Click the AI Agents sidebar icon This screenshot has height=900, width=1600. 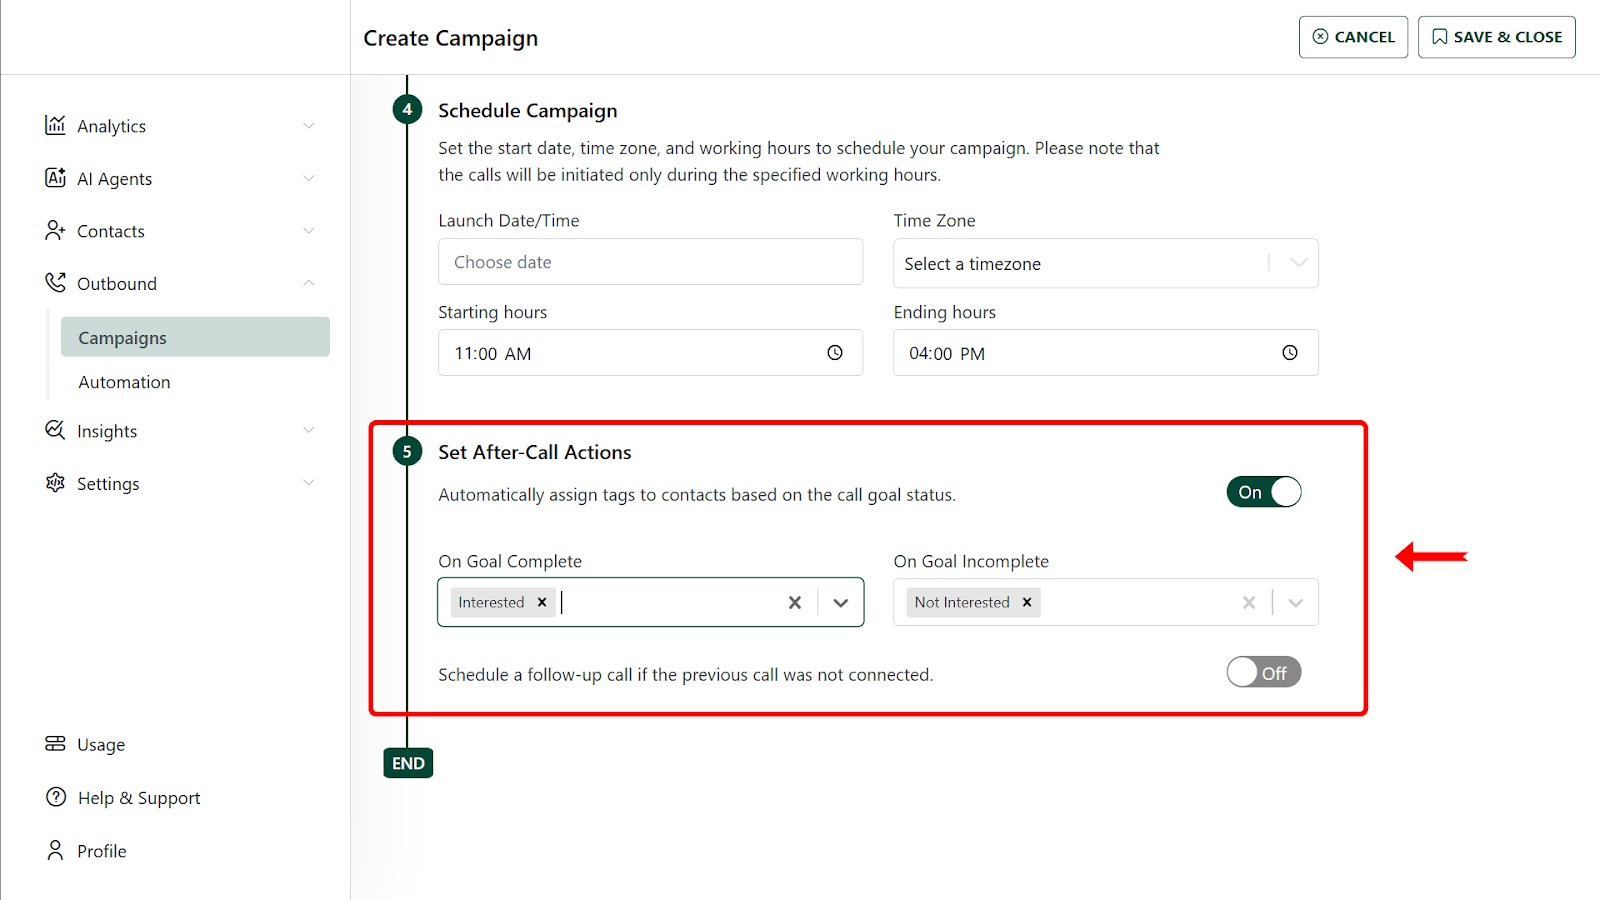pyautogui.click(x=55, y=178)
